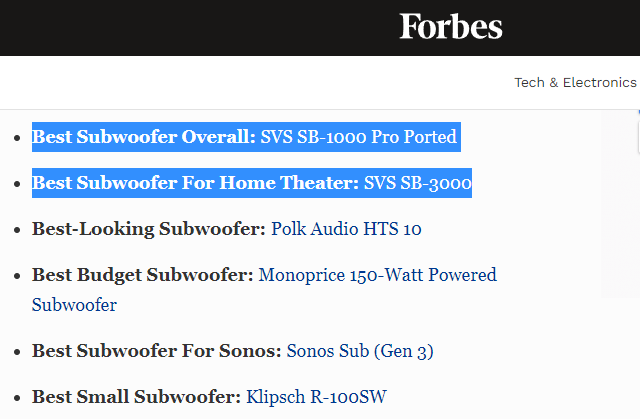Click the bullet before Best Subwoofer Overall
The width and height of the screenshot is (640, 419).
(15, 138)
